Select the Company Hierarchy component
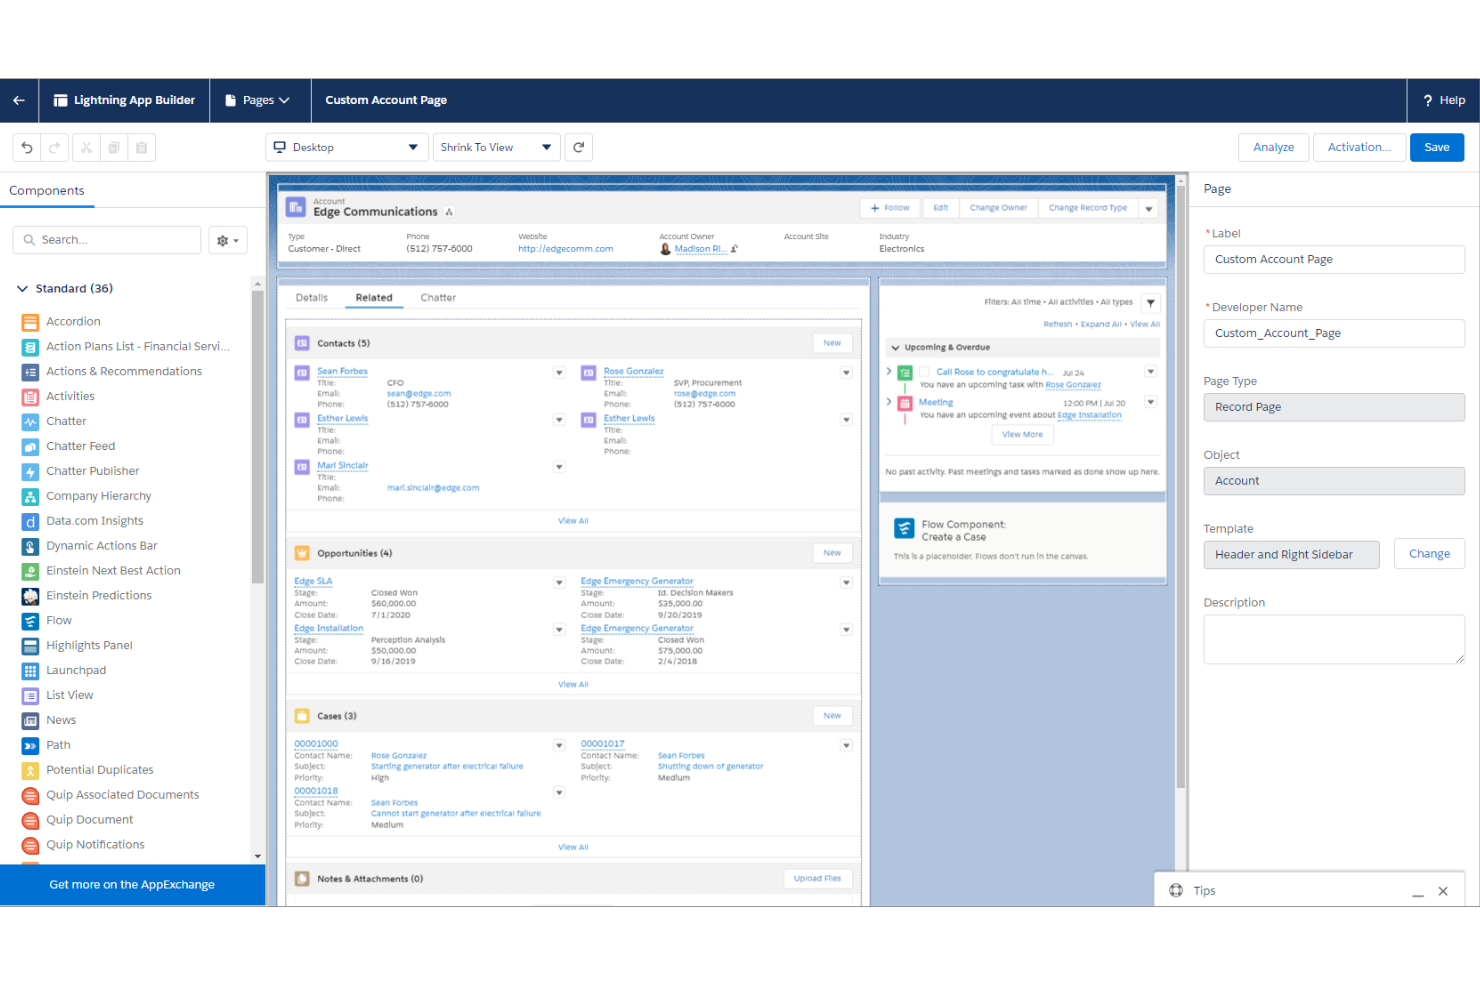Image resolution: width=1480 pixels, height=987 pixels. click(x=98, y=496)
